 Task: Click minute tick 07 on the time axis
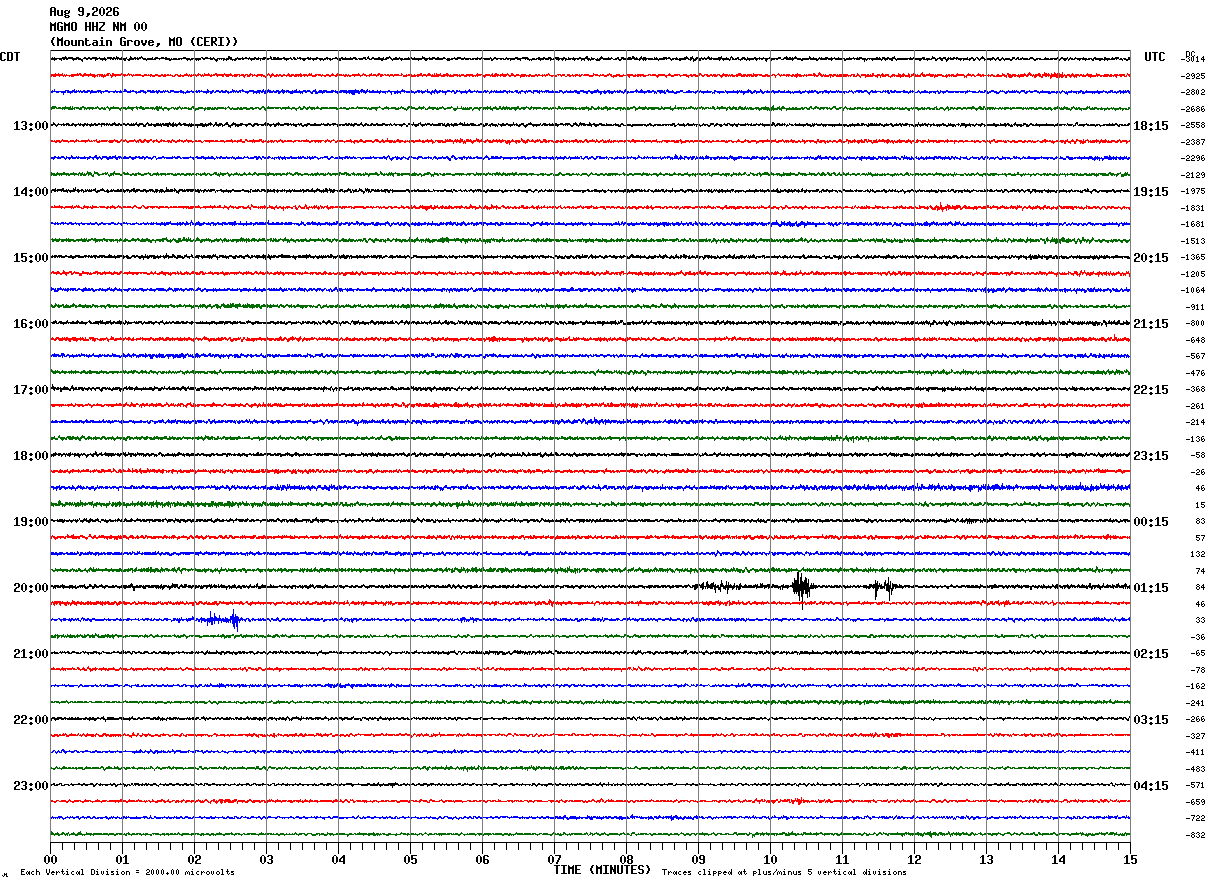(x=554, y=859)
